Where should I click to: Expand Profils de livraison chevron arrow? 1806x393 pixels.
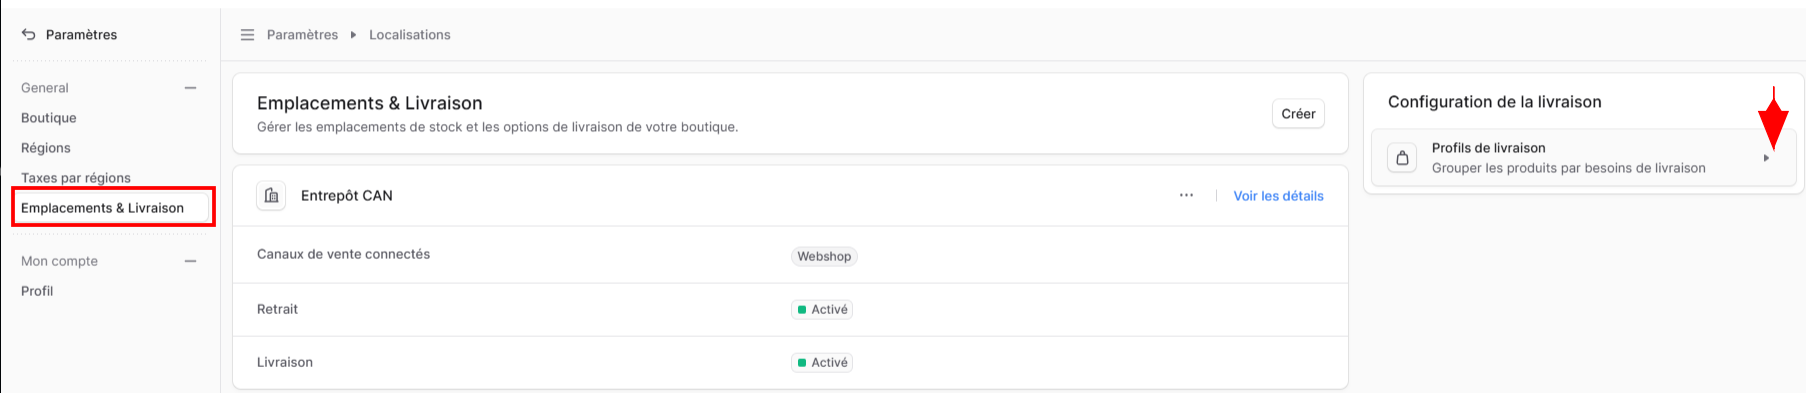pyautogui.click(x=1767, y=158)
